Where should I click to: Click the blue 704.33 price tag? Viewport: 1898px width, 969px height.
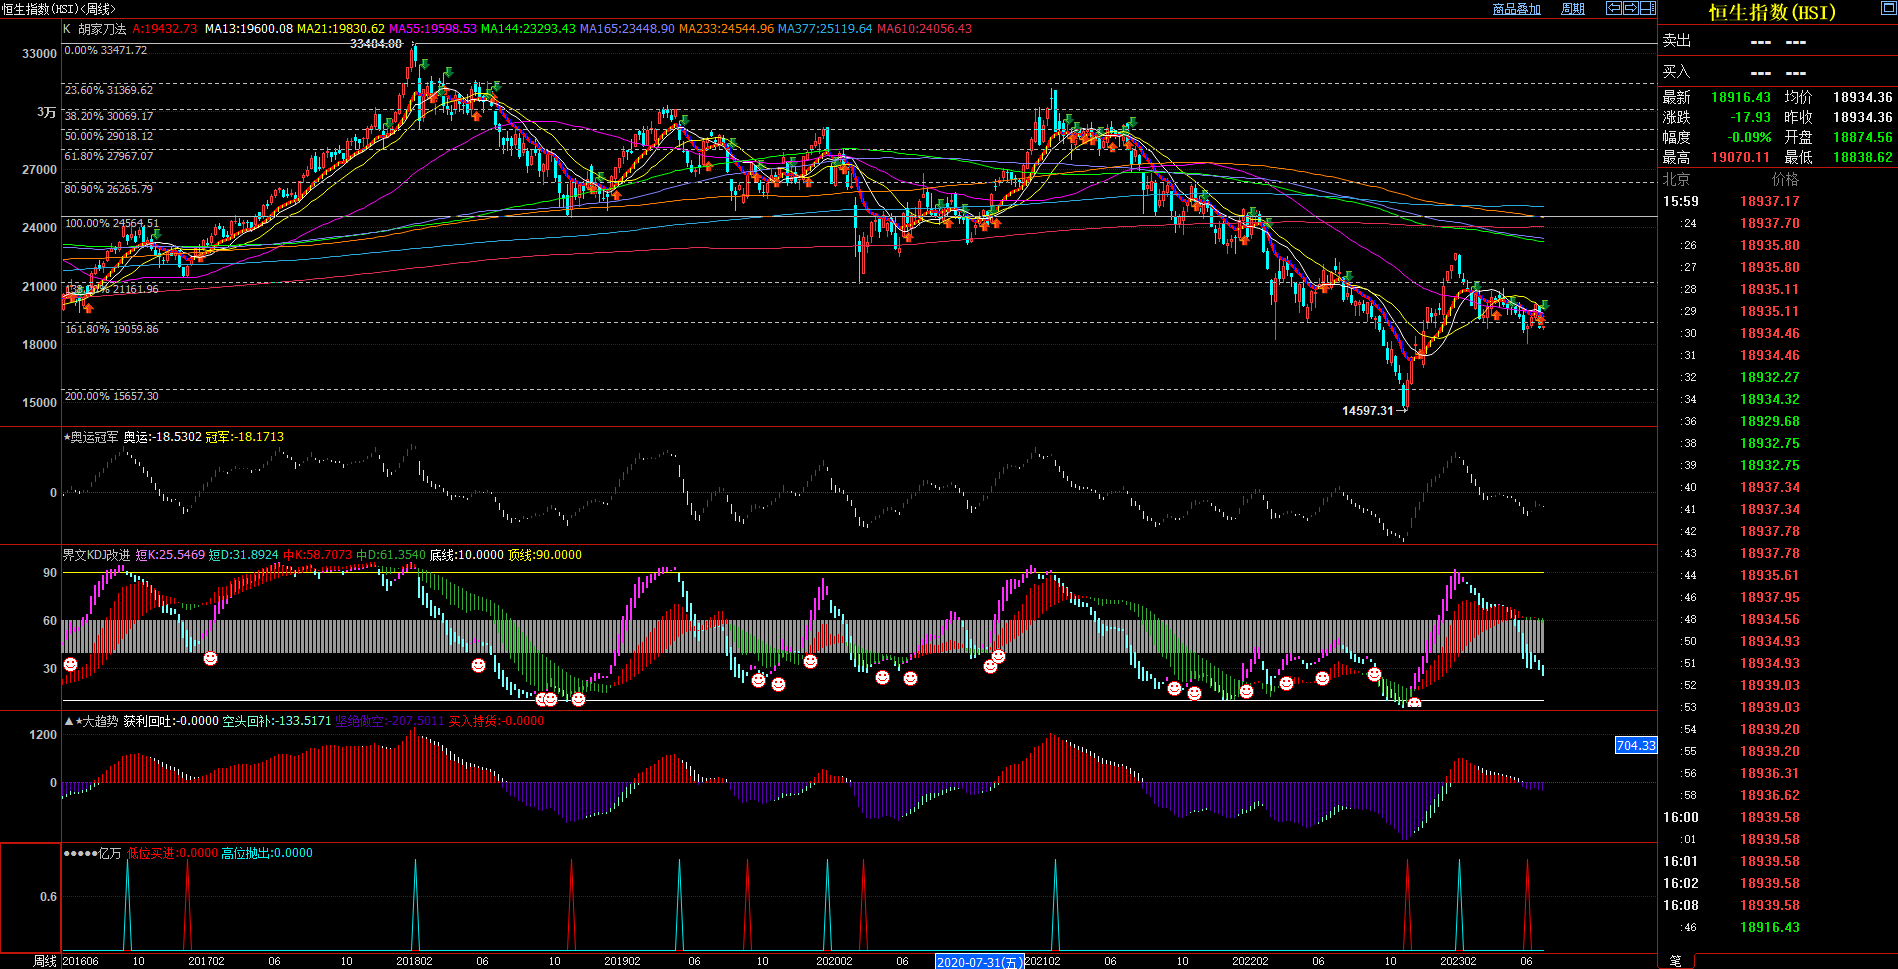[x=1635, y=745]
